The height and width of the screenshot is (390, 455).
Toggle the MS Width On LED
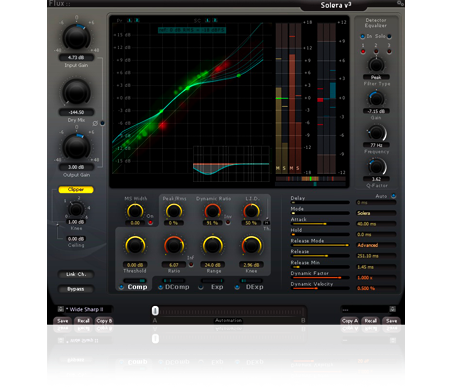[x=150, y=222]
